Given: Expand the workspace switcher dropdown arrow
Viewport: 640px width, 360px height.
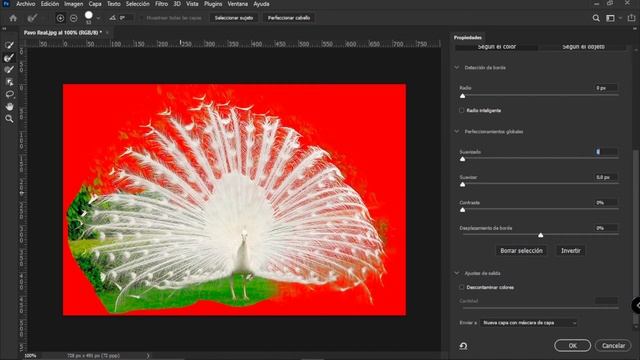Looking at the screenshot, I should click(x=620, y=18).
